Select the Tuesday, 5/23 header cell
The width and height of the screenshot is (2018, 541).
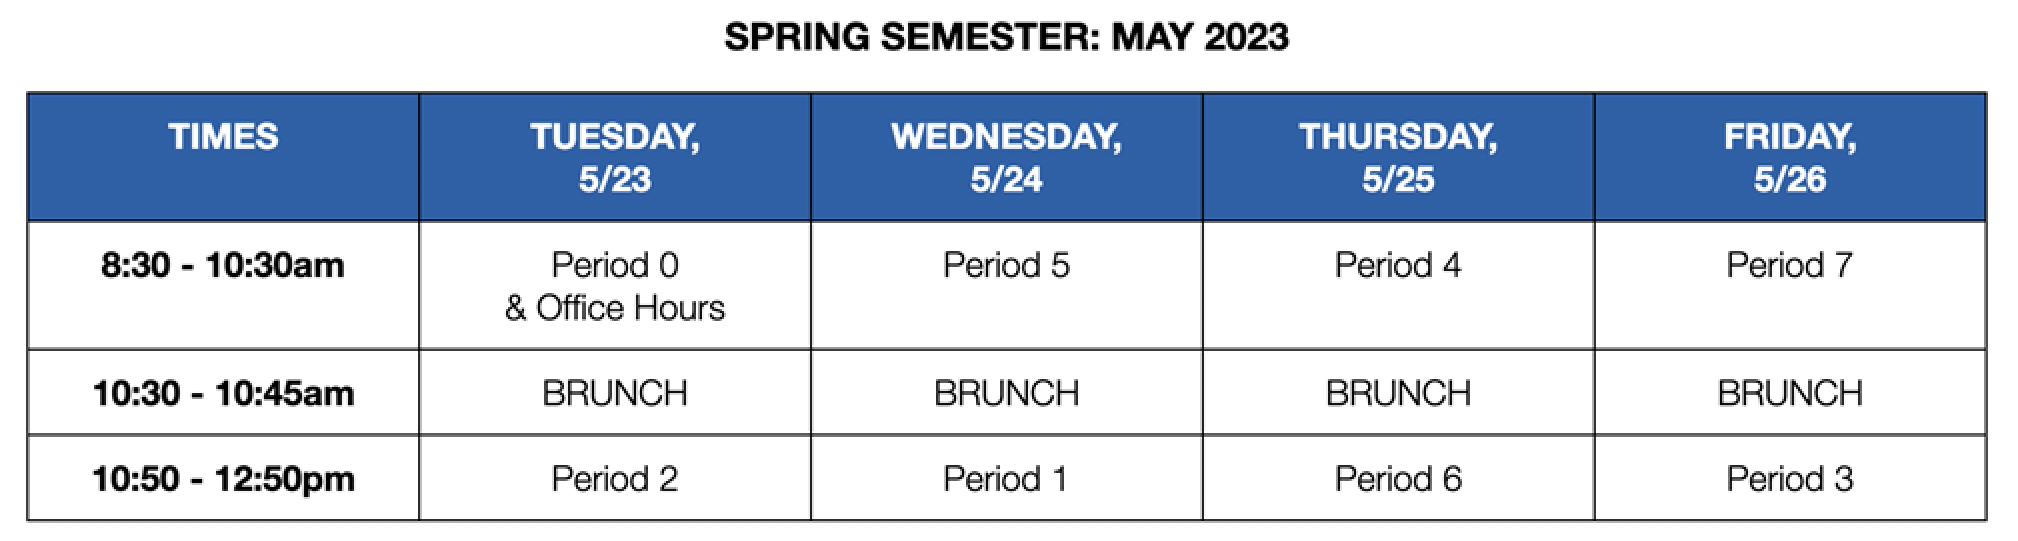[615, 157]
